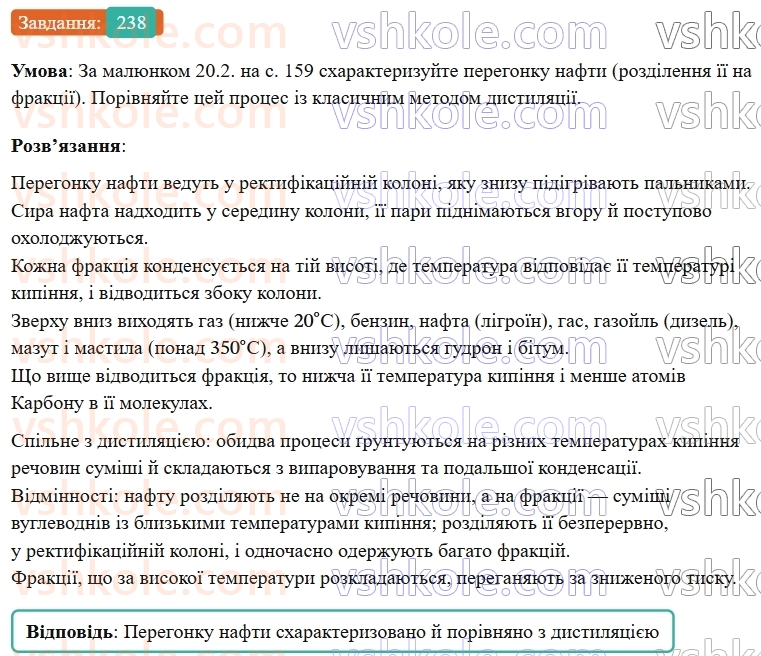
Task: Click the orange 'Завдання:' label badge
Action: coord(59,23)
